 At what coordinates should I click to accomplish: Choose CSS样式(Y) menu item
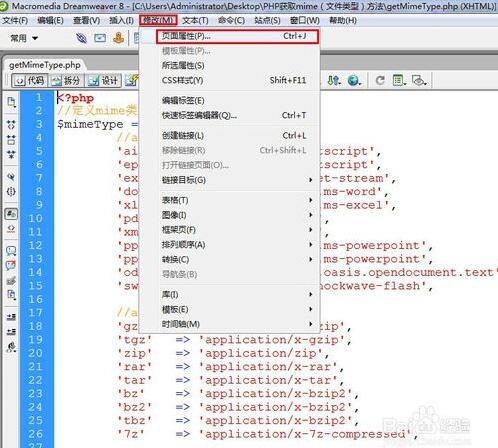pyautogui.click(x=229, y=80)
